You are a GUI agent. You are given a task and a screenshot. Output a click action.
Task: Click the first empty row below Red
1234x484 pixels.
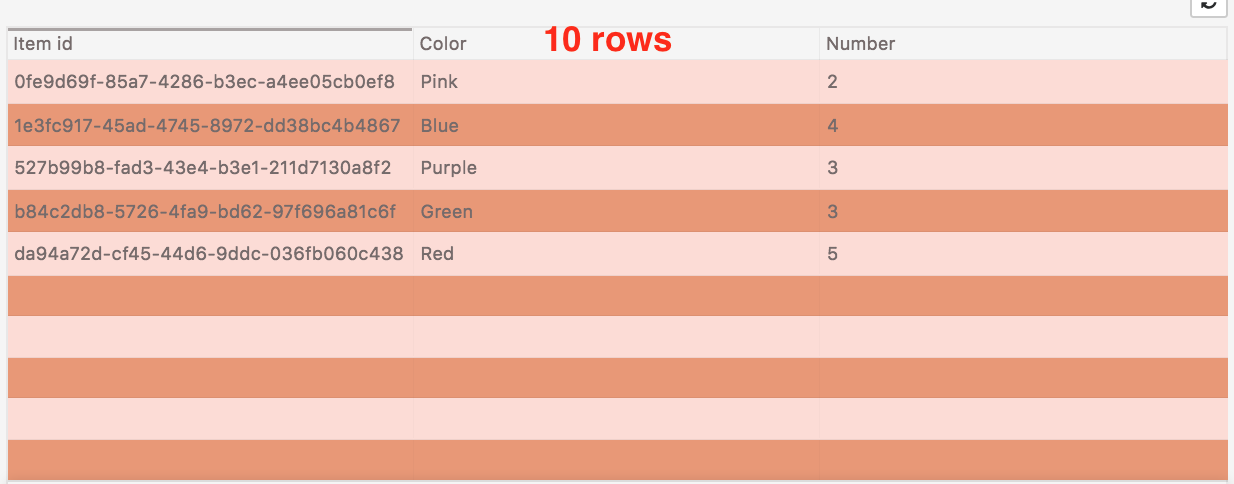[616, 296]
